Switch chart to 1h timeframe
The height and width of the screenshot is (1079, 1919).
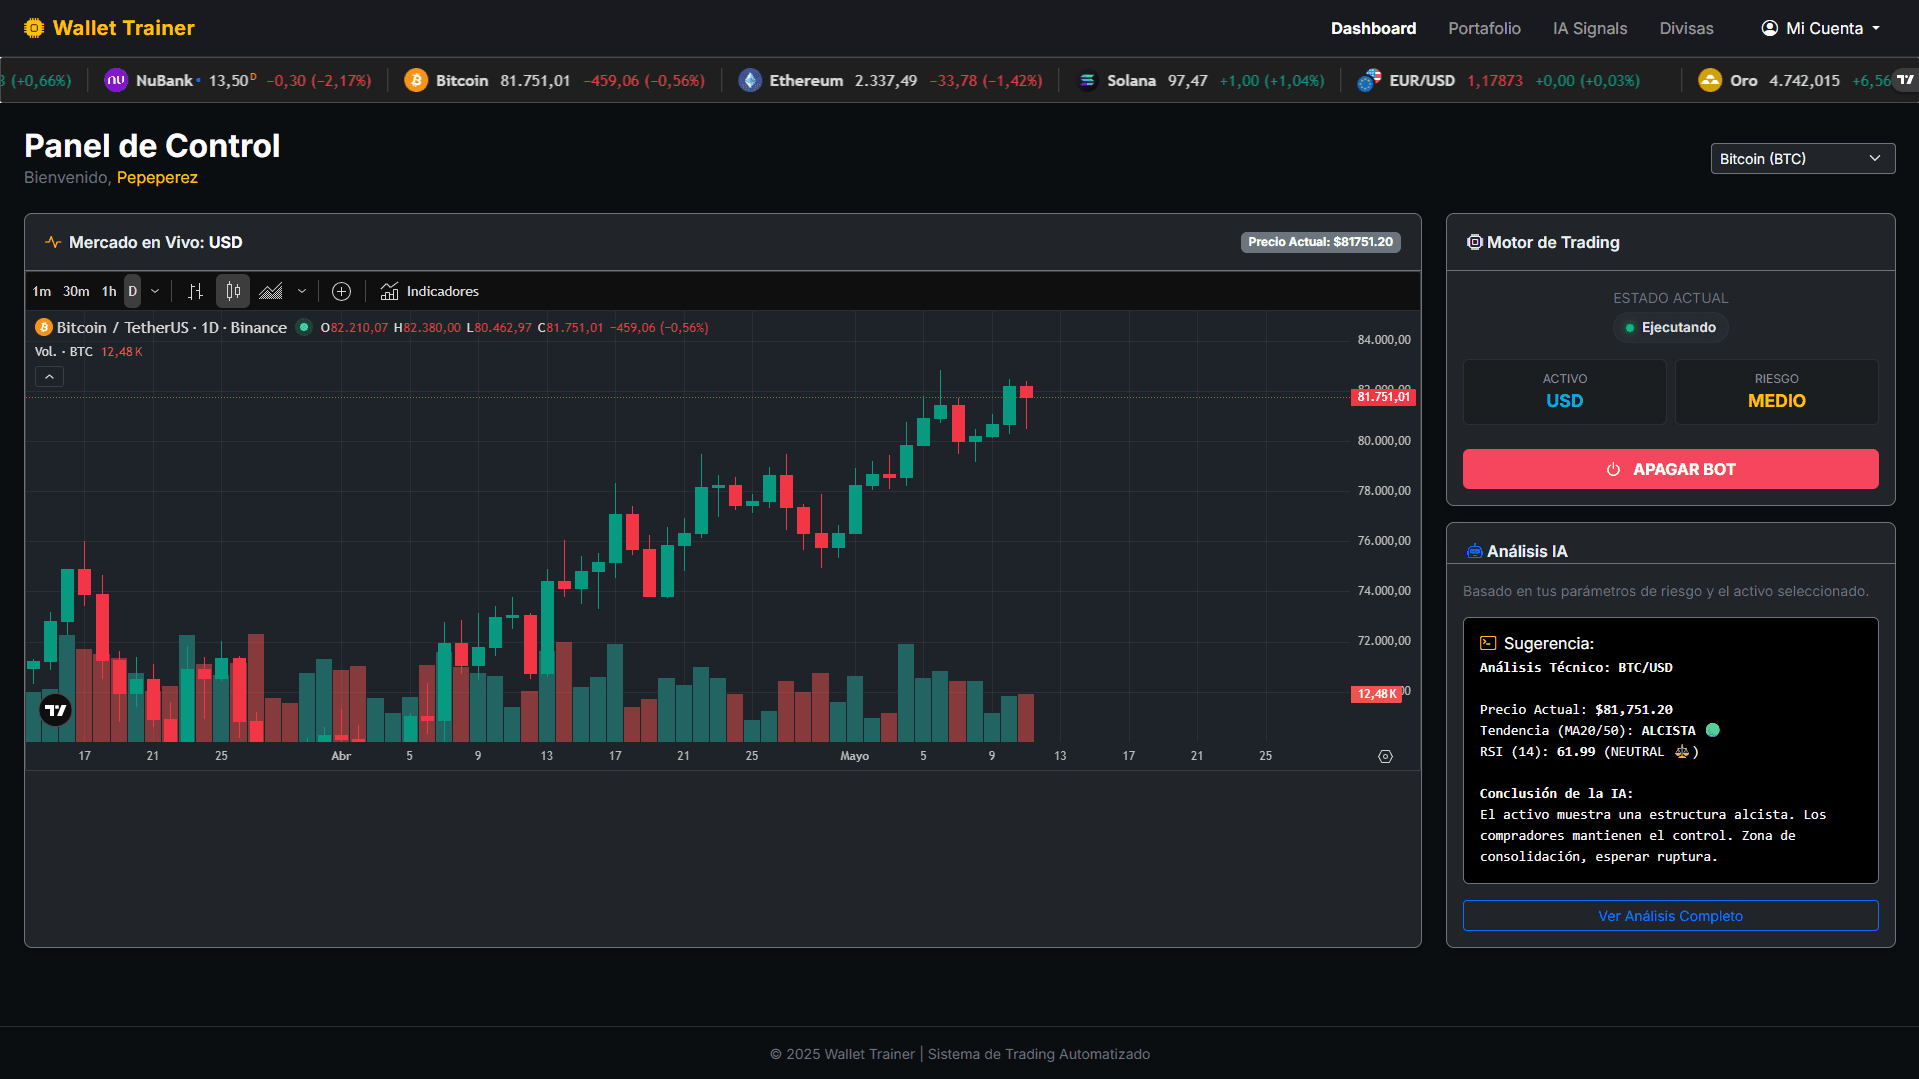(109, 291)
